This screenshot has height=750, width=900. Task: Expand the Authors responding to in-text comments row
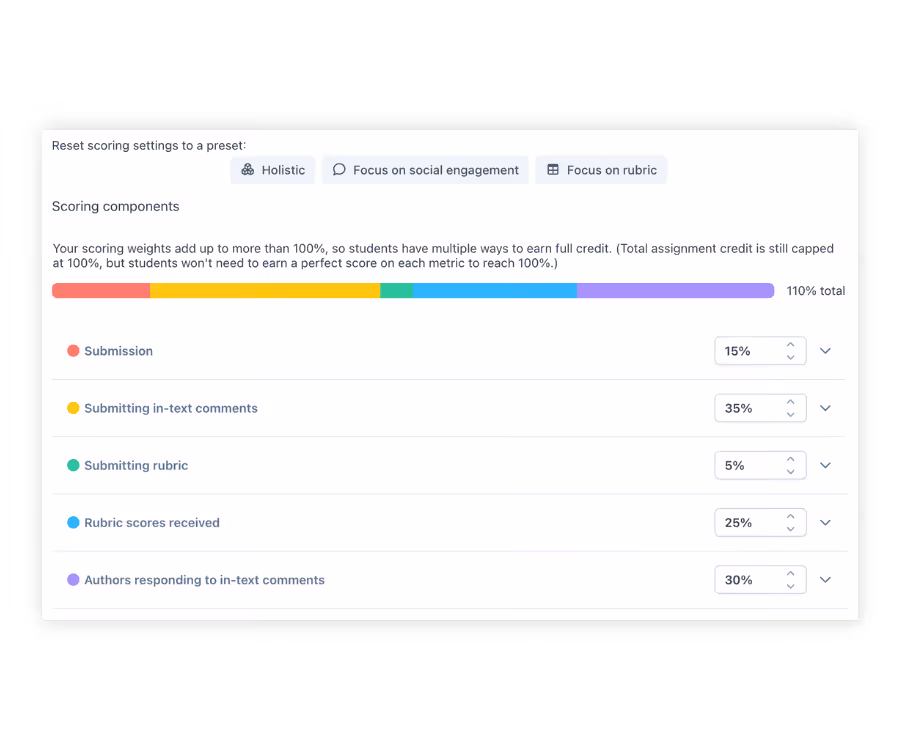coord(825,580)
